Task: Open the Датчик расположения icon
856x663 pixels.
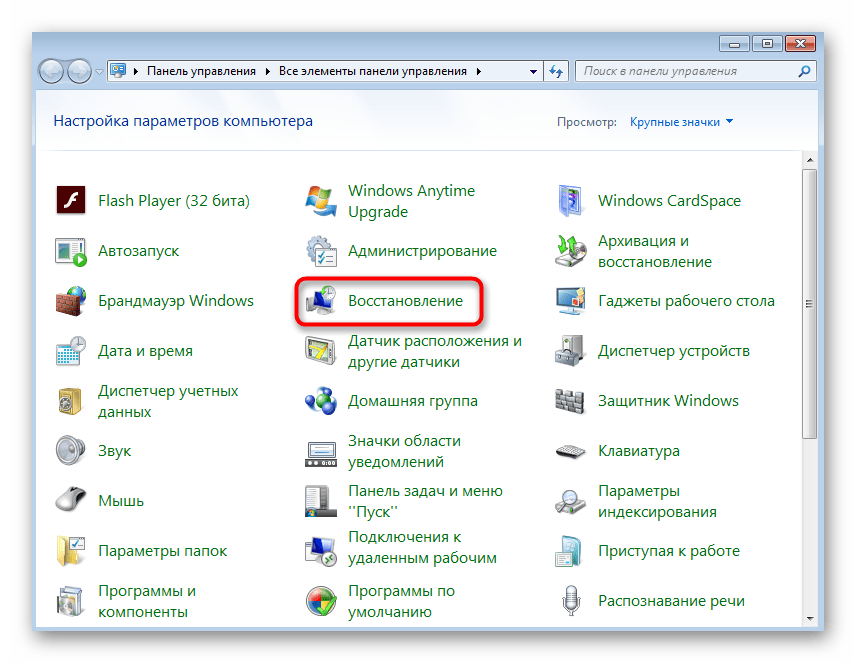Action: (x=321, y=351)
